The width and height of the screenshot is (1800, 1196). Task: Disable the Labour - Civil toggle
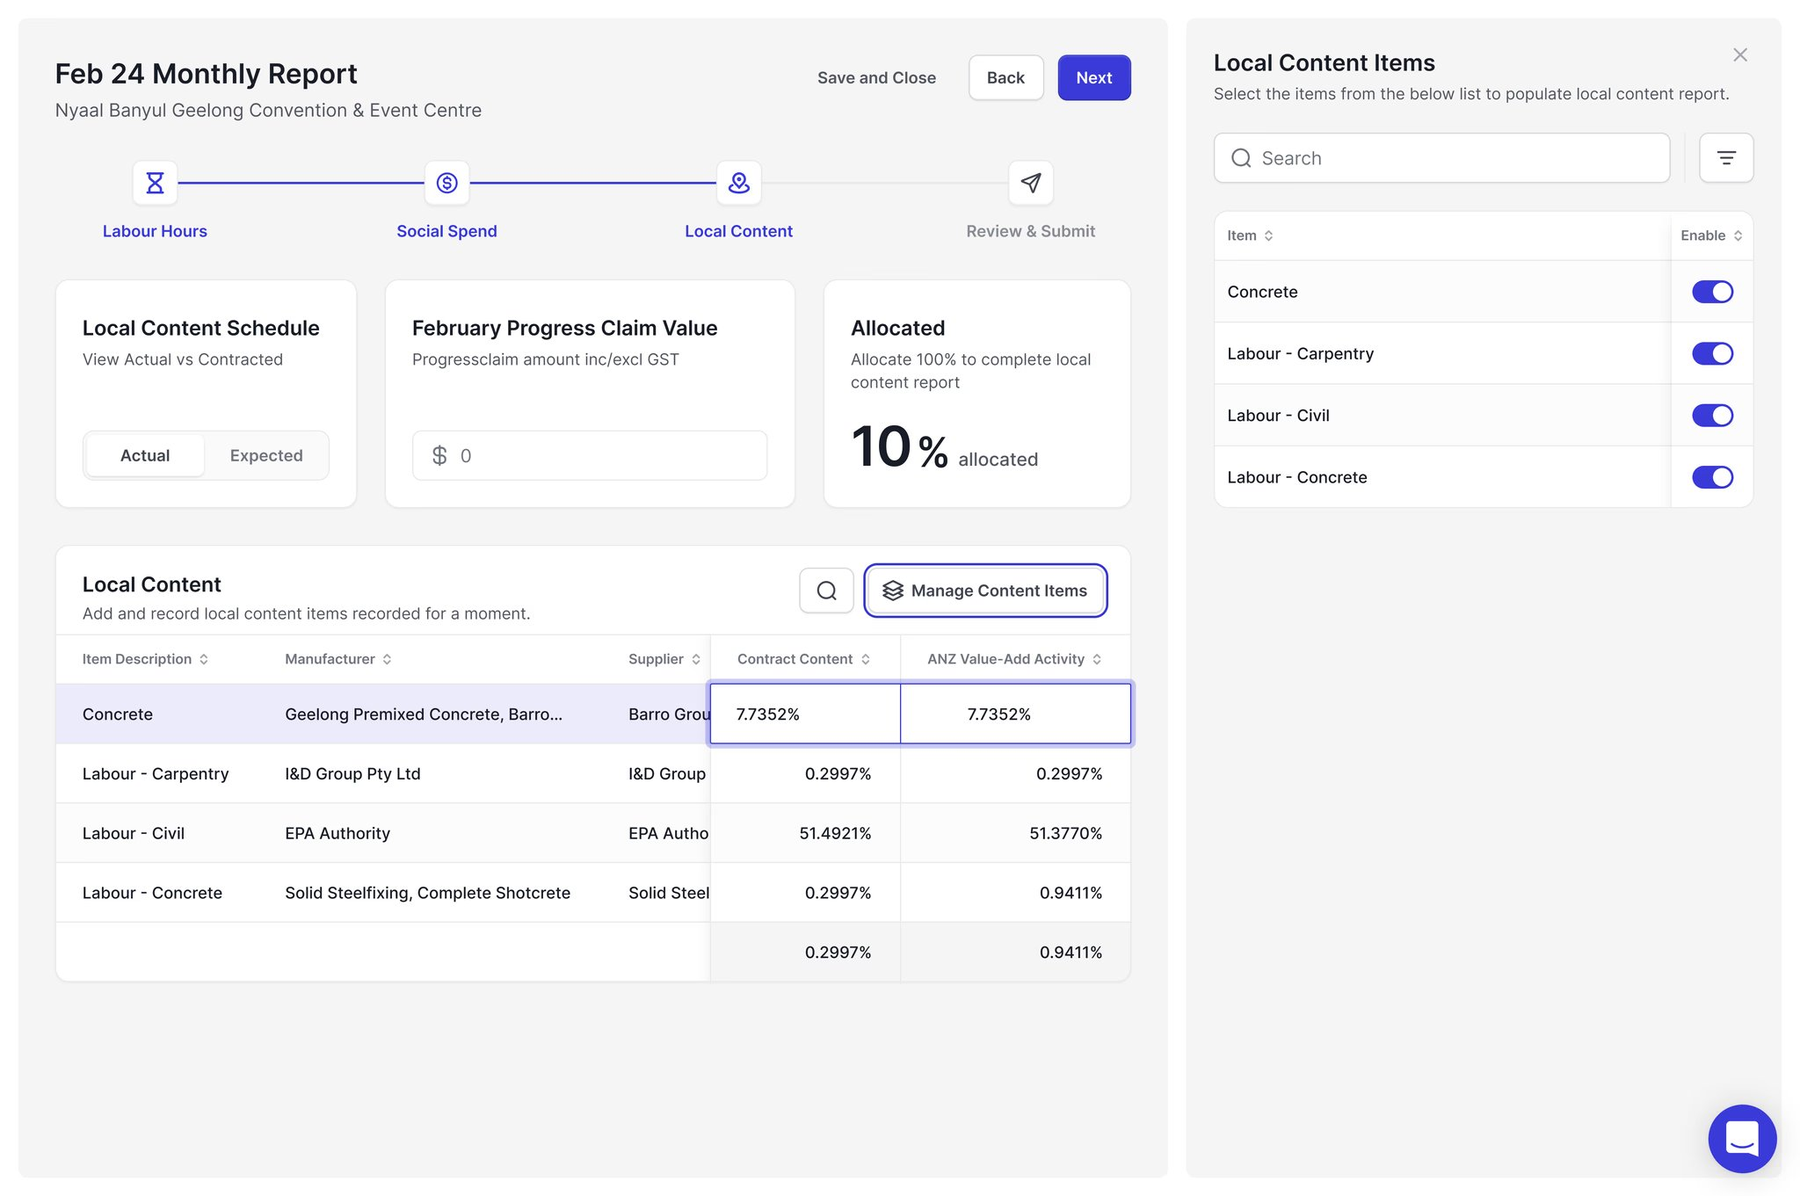tap(1712, 416)
